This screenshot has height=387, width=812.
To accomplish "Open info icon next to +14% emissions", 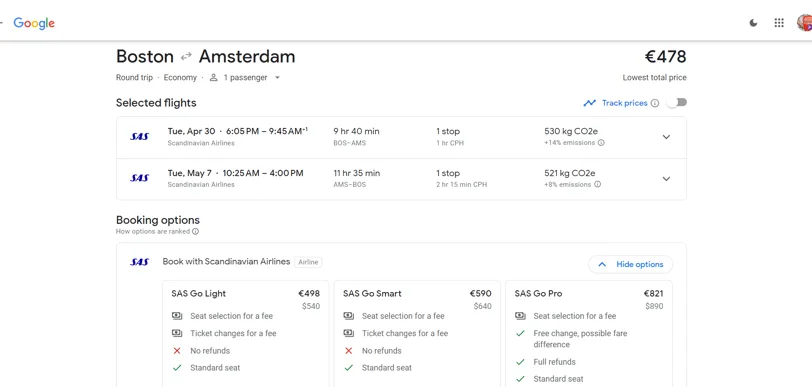I will coord(601,142).
